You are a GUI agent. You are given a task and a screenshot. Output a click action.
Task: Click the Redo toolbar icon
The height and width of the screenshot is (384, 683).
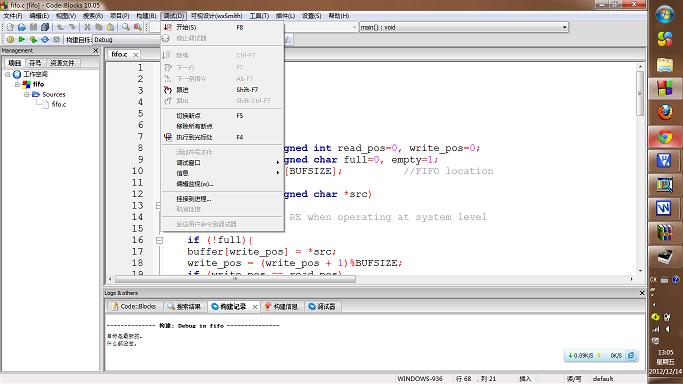click(72, 27)
